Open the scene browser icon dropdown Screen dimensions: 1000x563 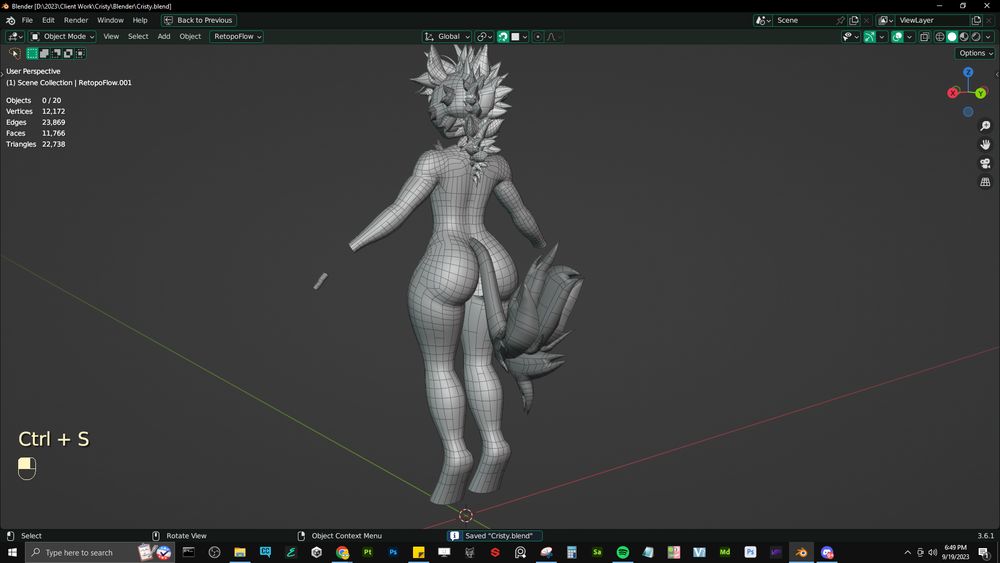(763, 20)
